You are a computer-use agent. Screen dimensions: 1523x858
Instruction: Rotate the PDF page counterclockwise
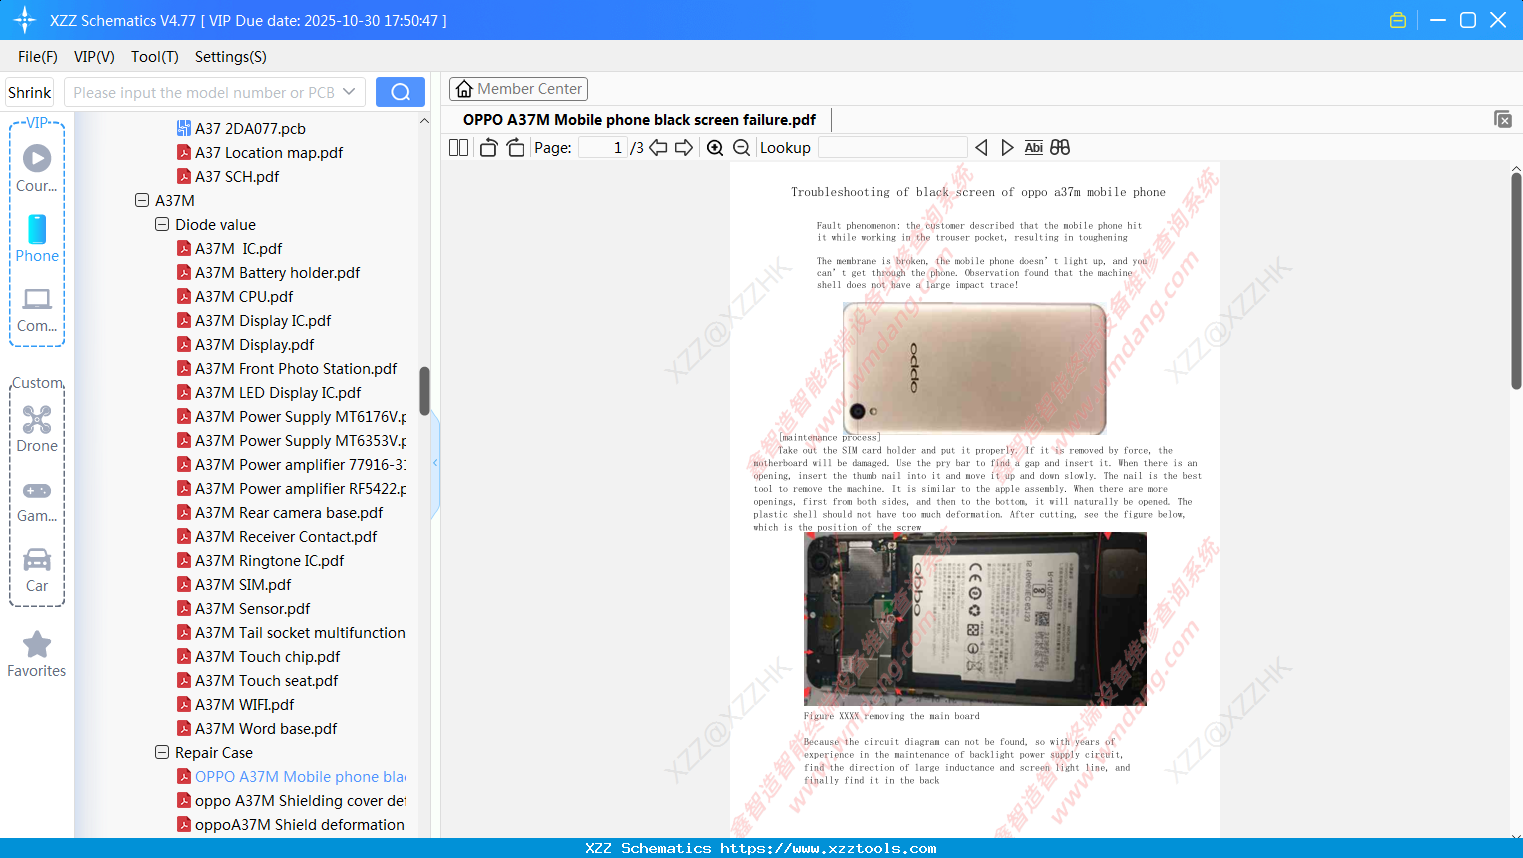[488, 147]
